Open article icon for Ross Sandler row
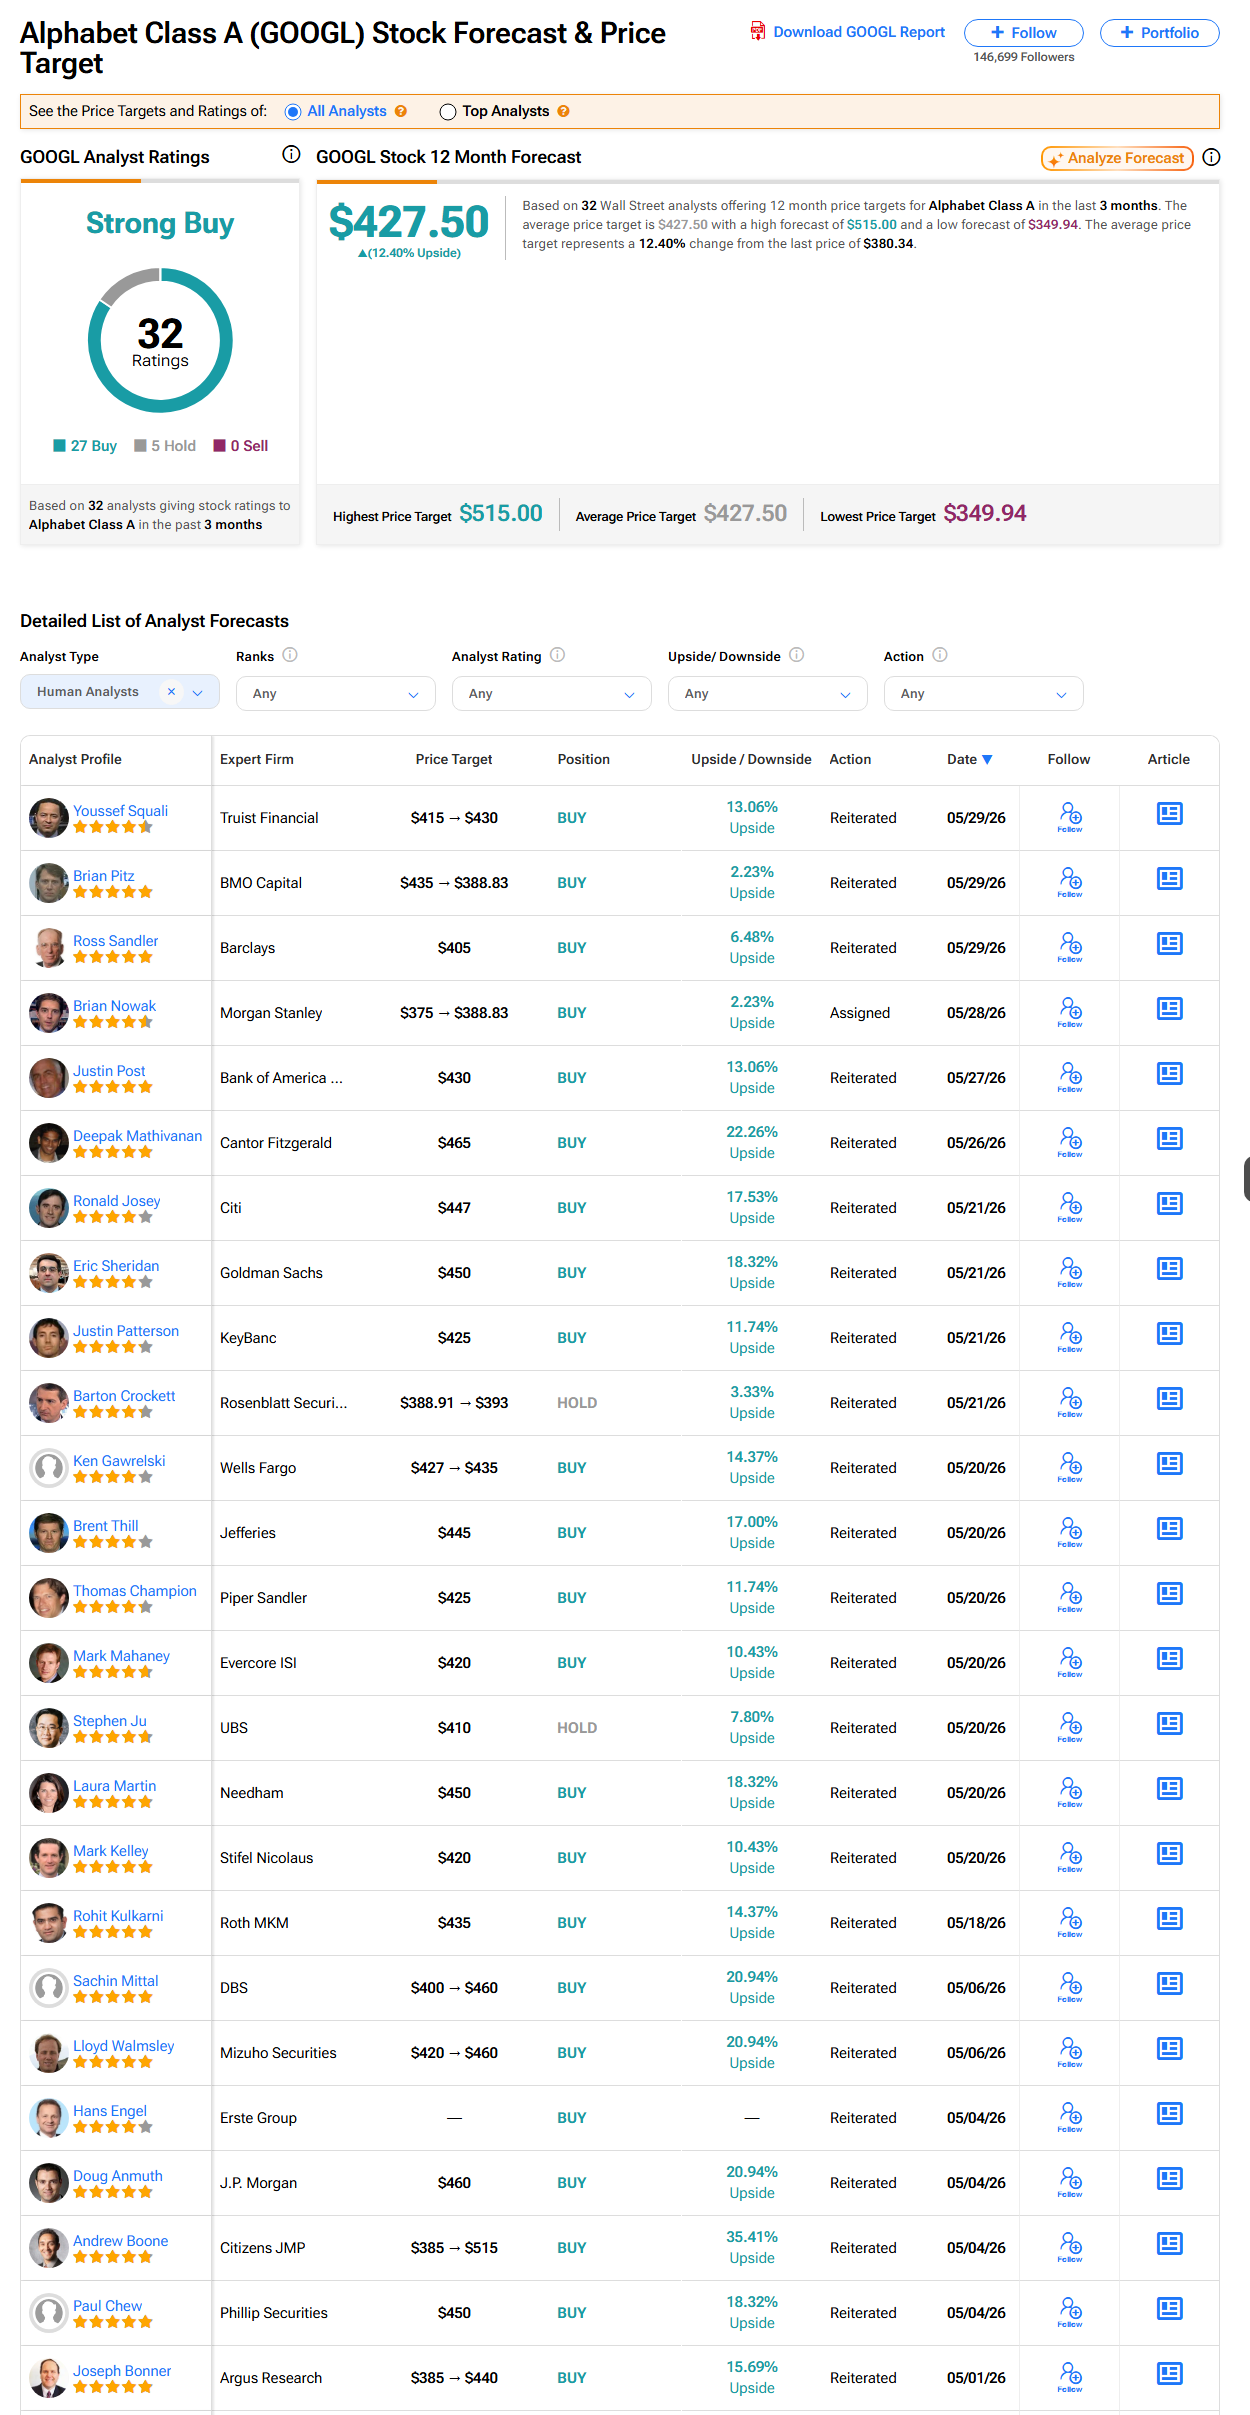Image resolution: width=1250 pixels, height=2415 pixels. 1170,944
